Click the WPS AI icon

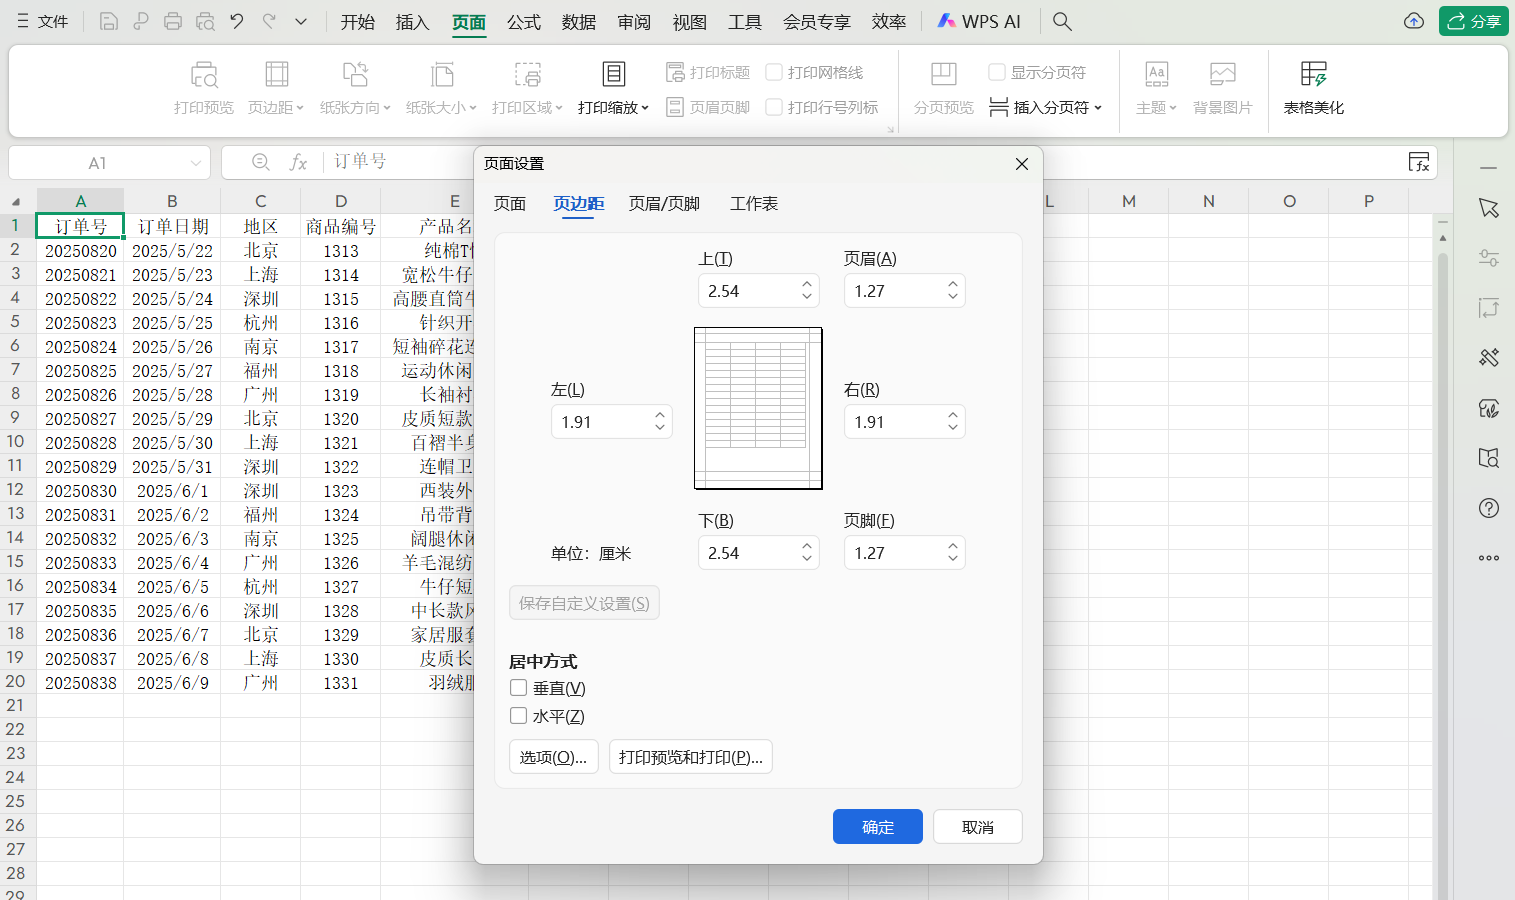978,20
